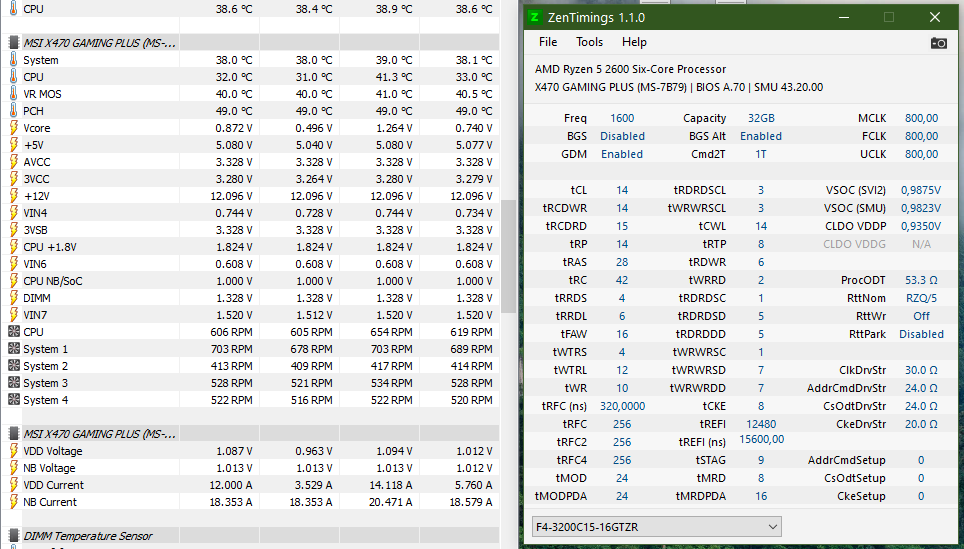Click the fan icon of the System 2 row
The width and height of the screenshot is (964, 549).
pyautogui.click(x=14, y=366)
